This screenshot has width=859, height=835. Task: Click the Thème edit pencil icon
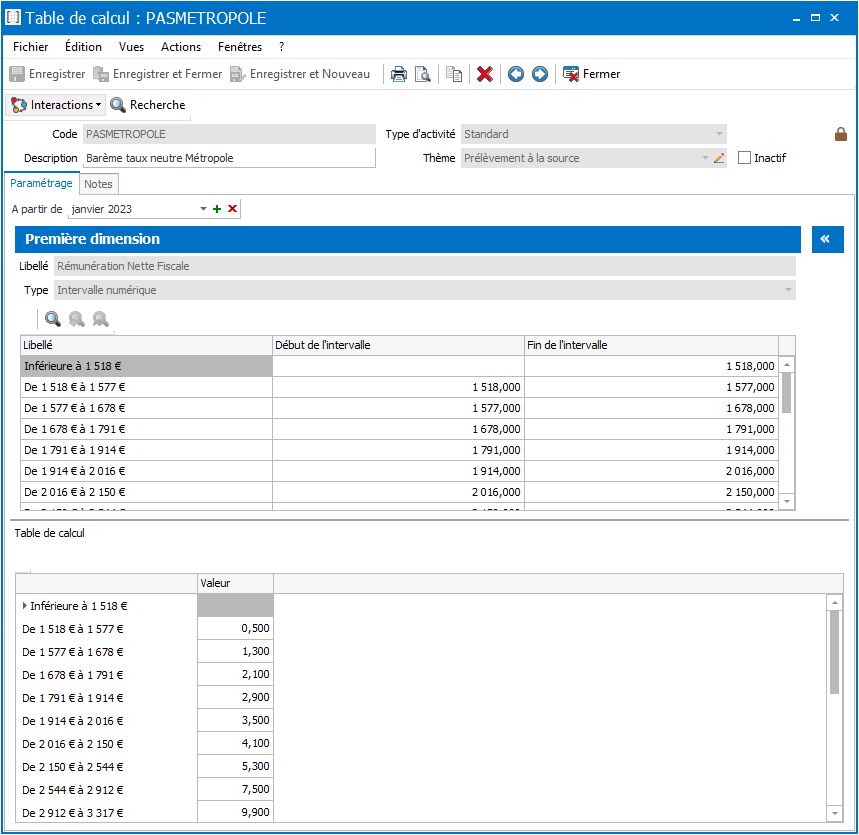point(719,158)
